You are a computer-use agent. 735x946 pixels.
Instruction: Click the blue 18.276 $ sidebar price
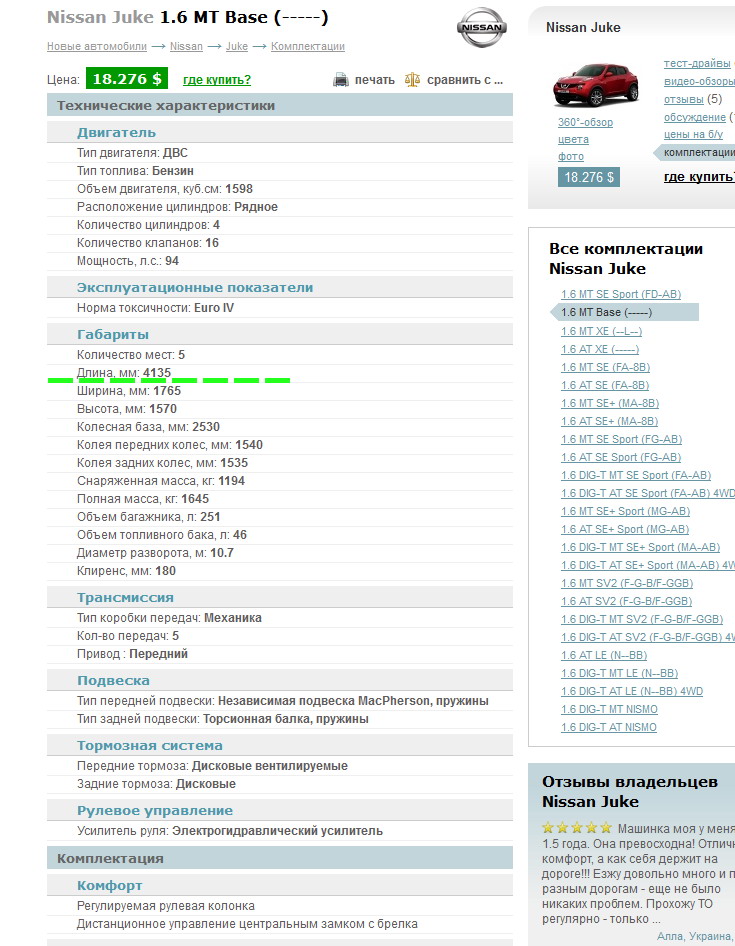pos(589,177)
